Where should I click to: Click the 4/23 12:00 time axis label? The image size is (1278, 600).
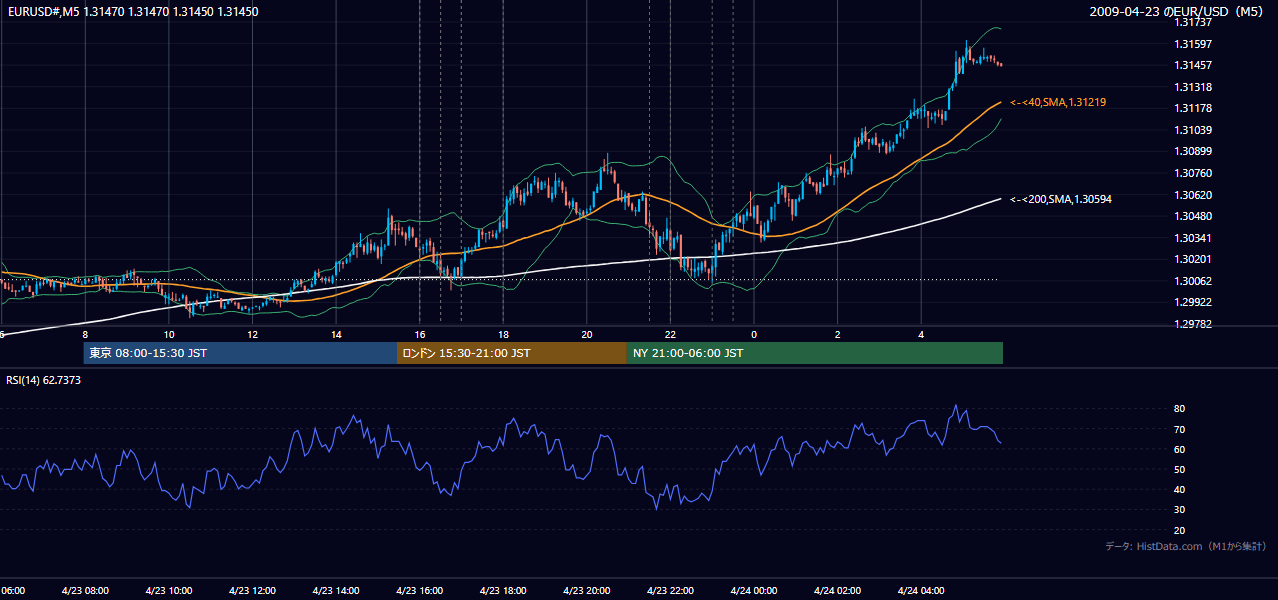pos(252,591)
